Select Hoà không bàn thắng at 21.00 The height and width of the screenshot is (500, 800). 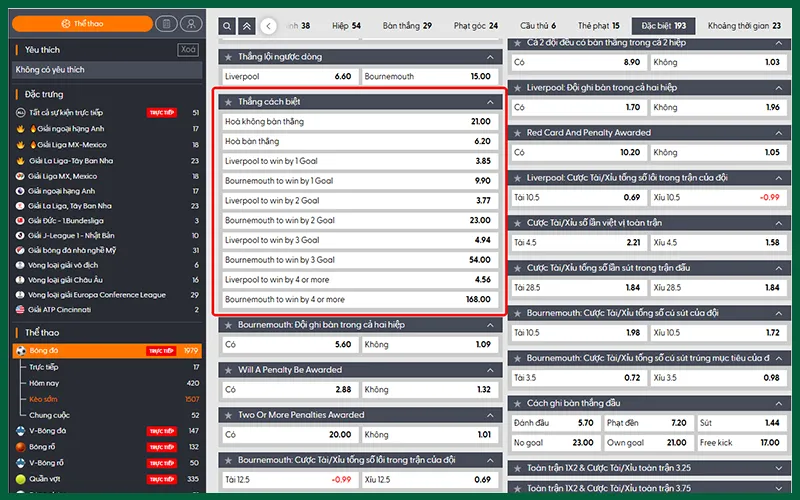[x=360, y=121]
